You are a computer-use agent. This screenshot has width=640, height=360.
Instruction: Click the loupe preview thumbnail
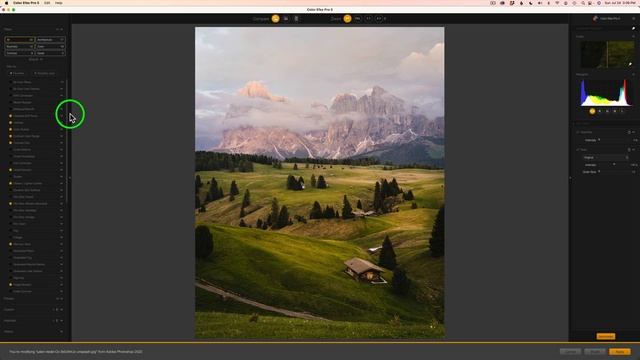click(x=607, y=54)
